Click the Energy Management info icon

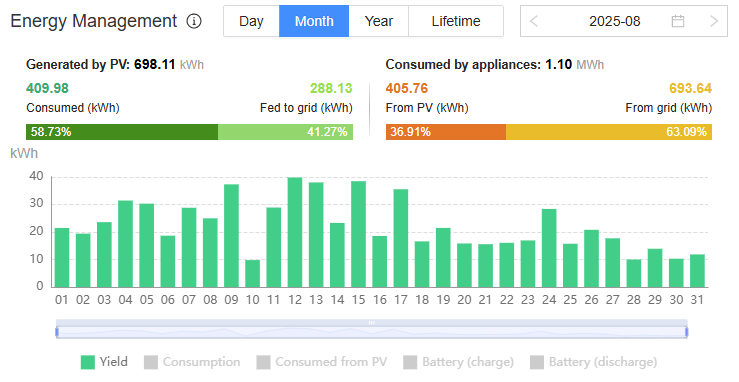pos(194,21)
